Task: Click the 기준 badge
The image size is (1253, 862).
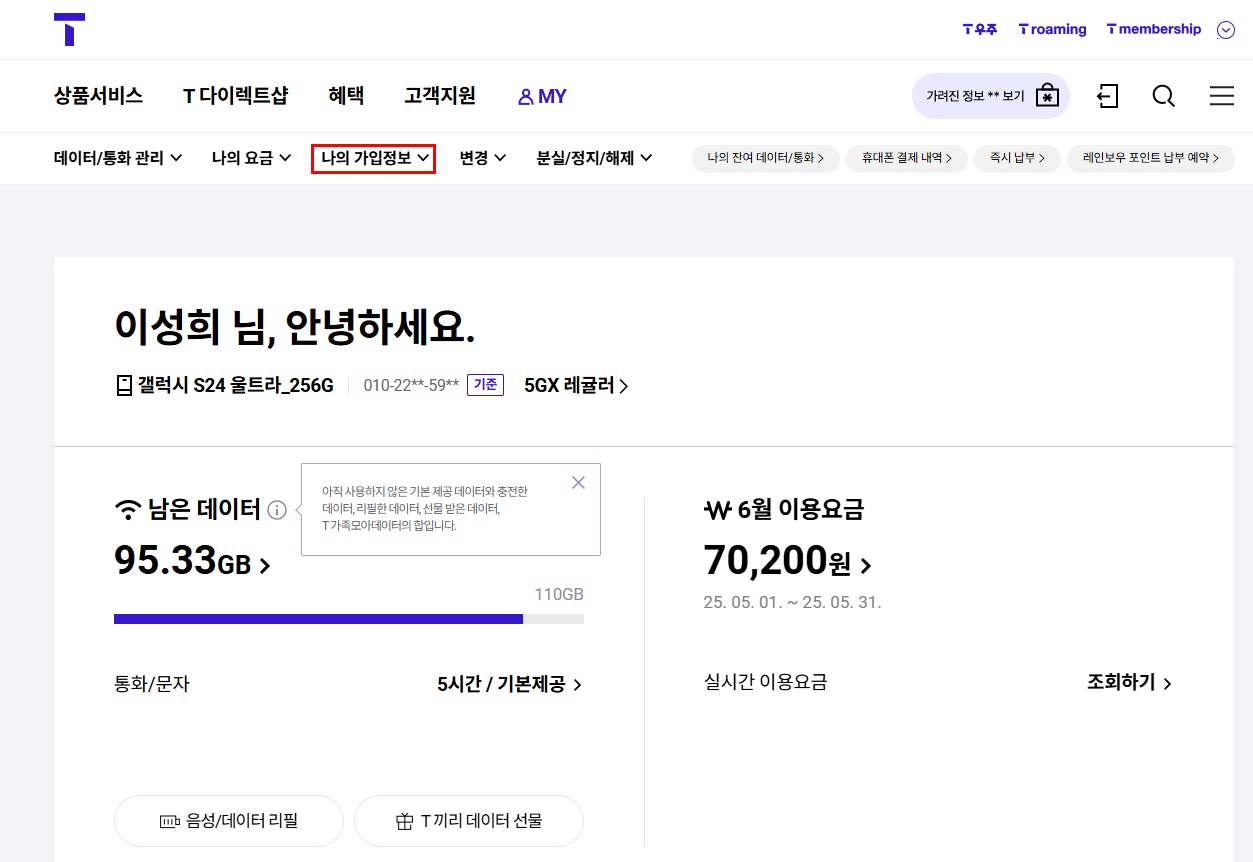Action: coord(486,385)
